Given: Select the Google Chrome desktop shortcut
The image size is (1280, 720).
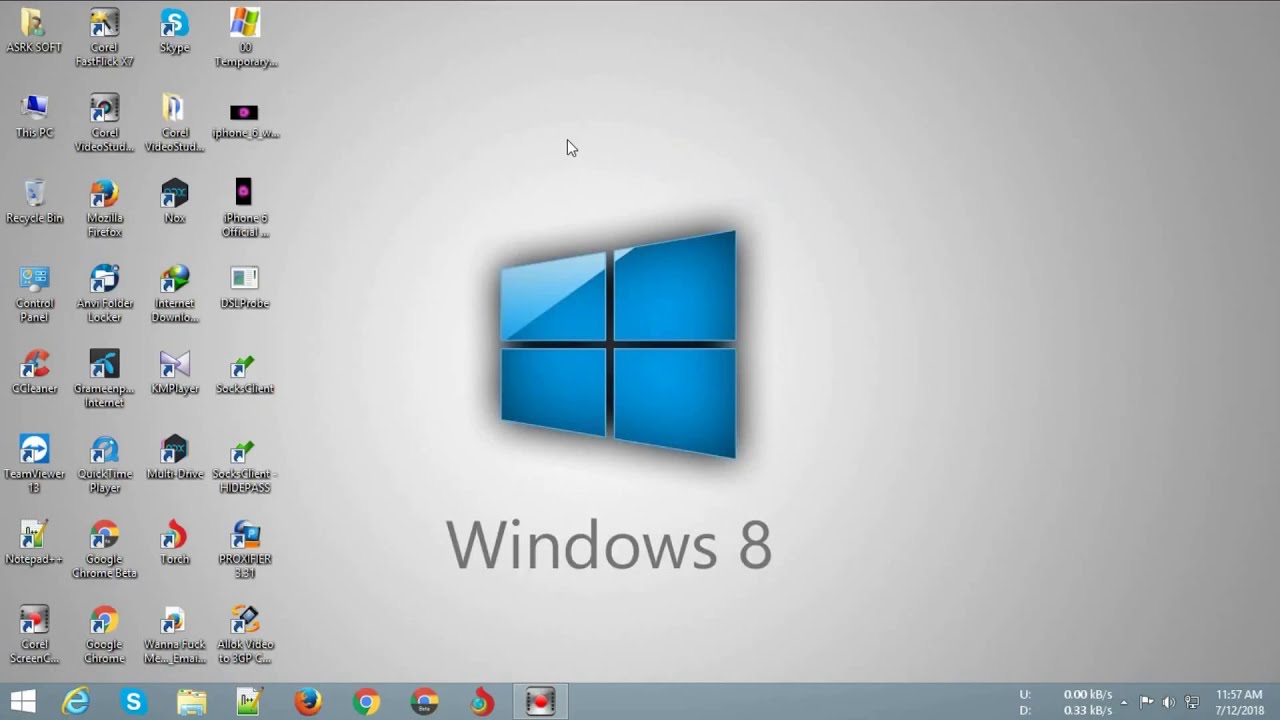Looking at the screenshot, I should (104, 634).
